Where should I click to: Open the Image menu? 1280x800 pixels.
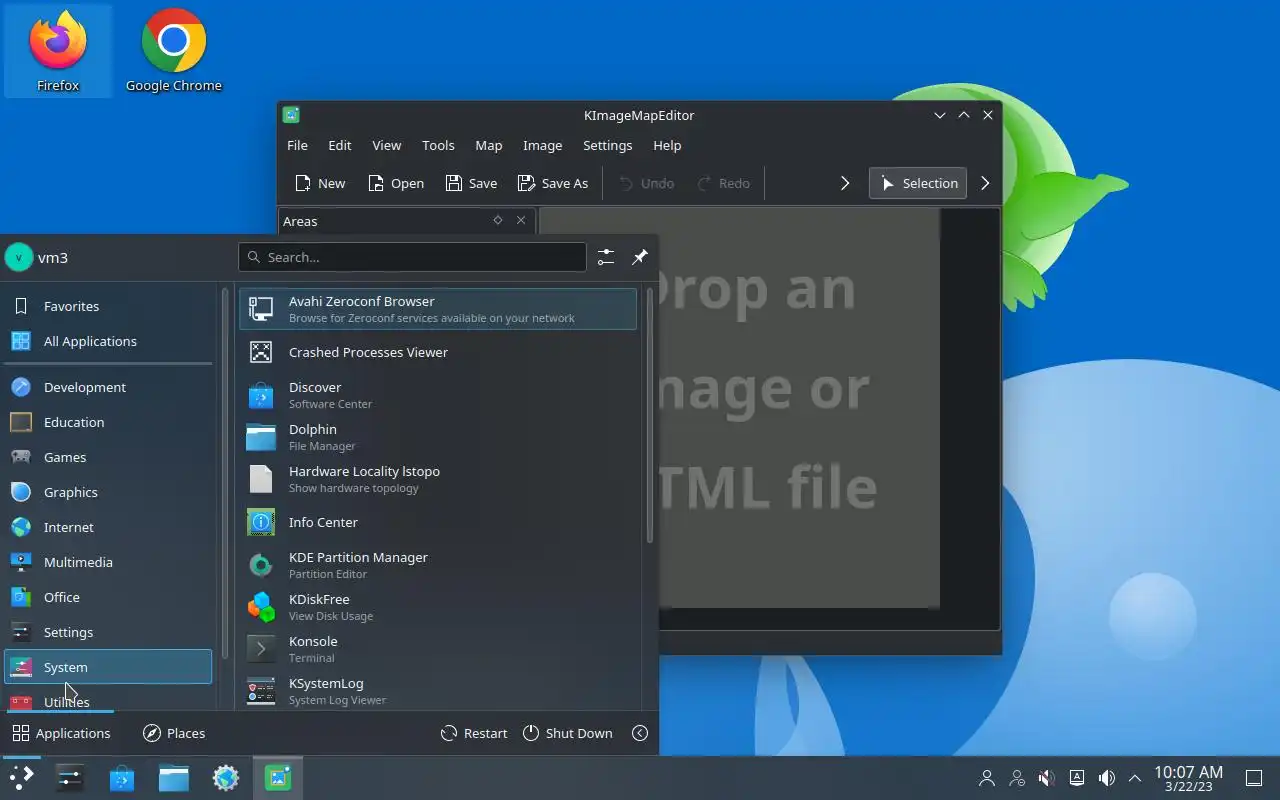543,145
